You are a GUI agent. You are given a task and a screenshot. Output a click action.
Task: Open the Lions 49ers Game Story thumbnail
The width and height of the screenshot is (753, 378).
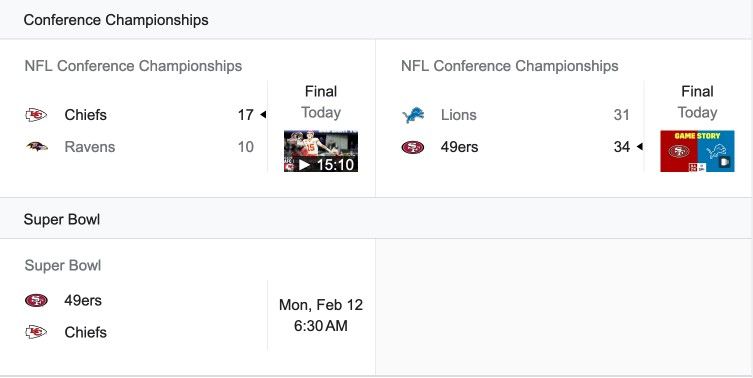click(697, 151)
